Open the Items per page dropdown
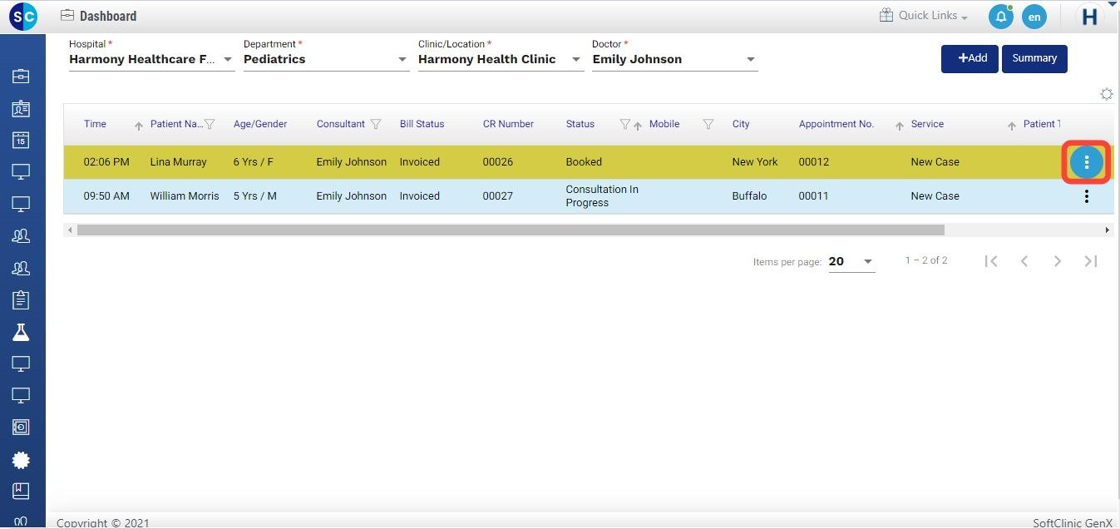This screenshot has width=1120, height=529. click(x=851, y=262)
